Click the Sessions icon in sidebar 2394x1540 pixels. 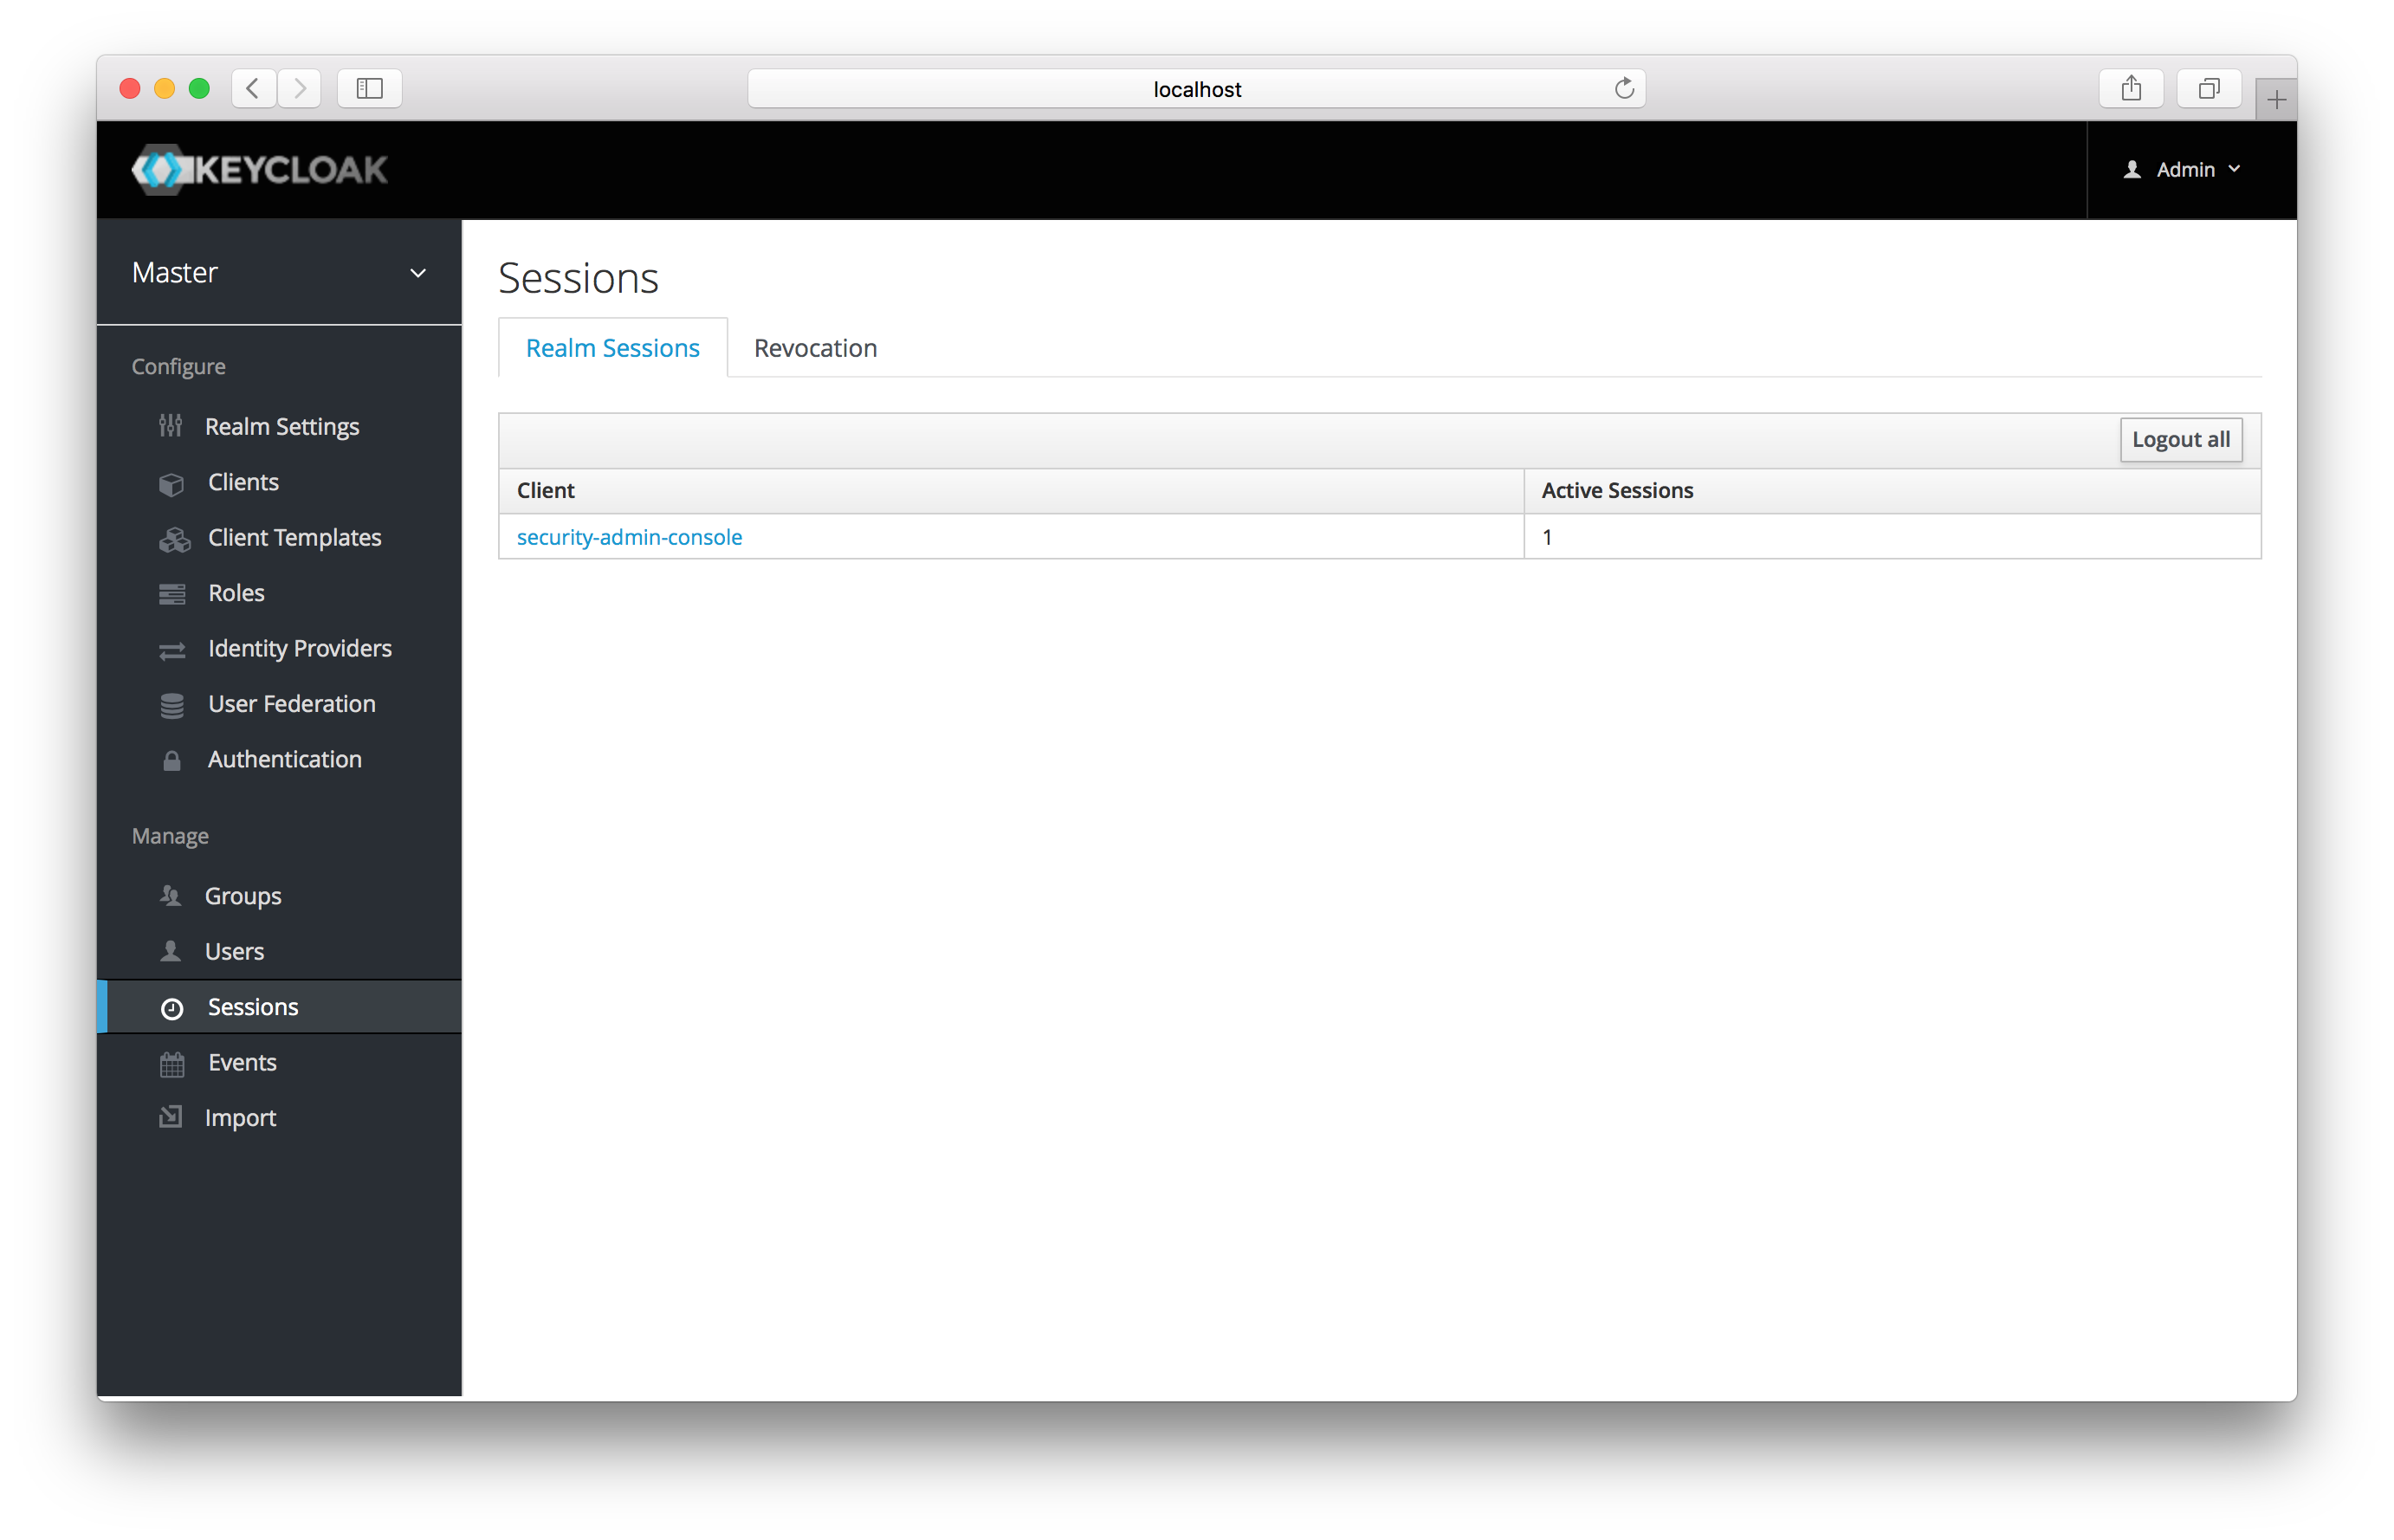171,1008
